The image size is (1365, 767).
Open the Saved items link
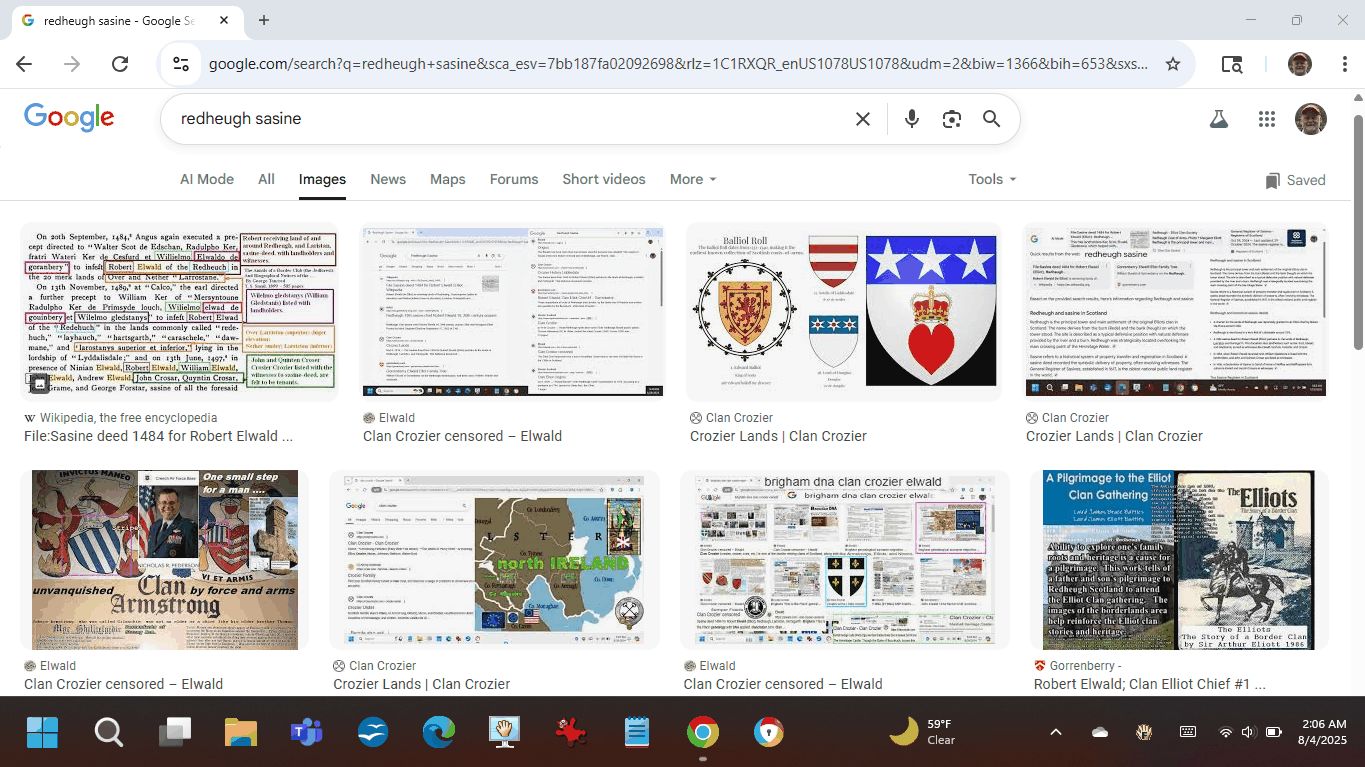pos(1295,180)
